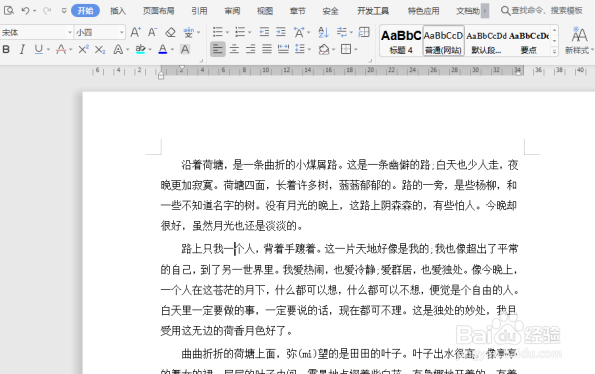595x374 pixels.
Task: Toggle character shading icon
Action: (185, 49)
